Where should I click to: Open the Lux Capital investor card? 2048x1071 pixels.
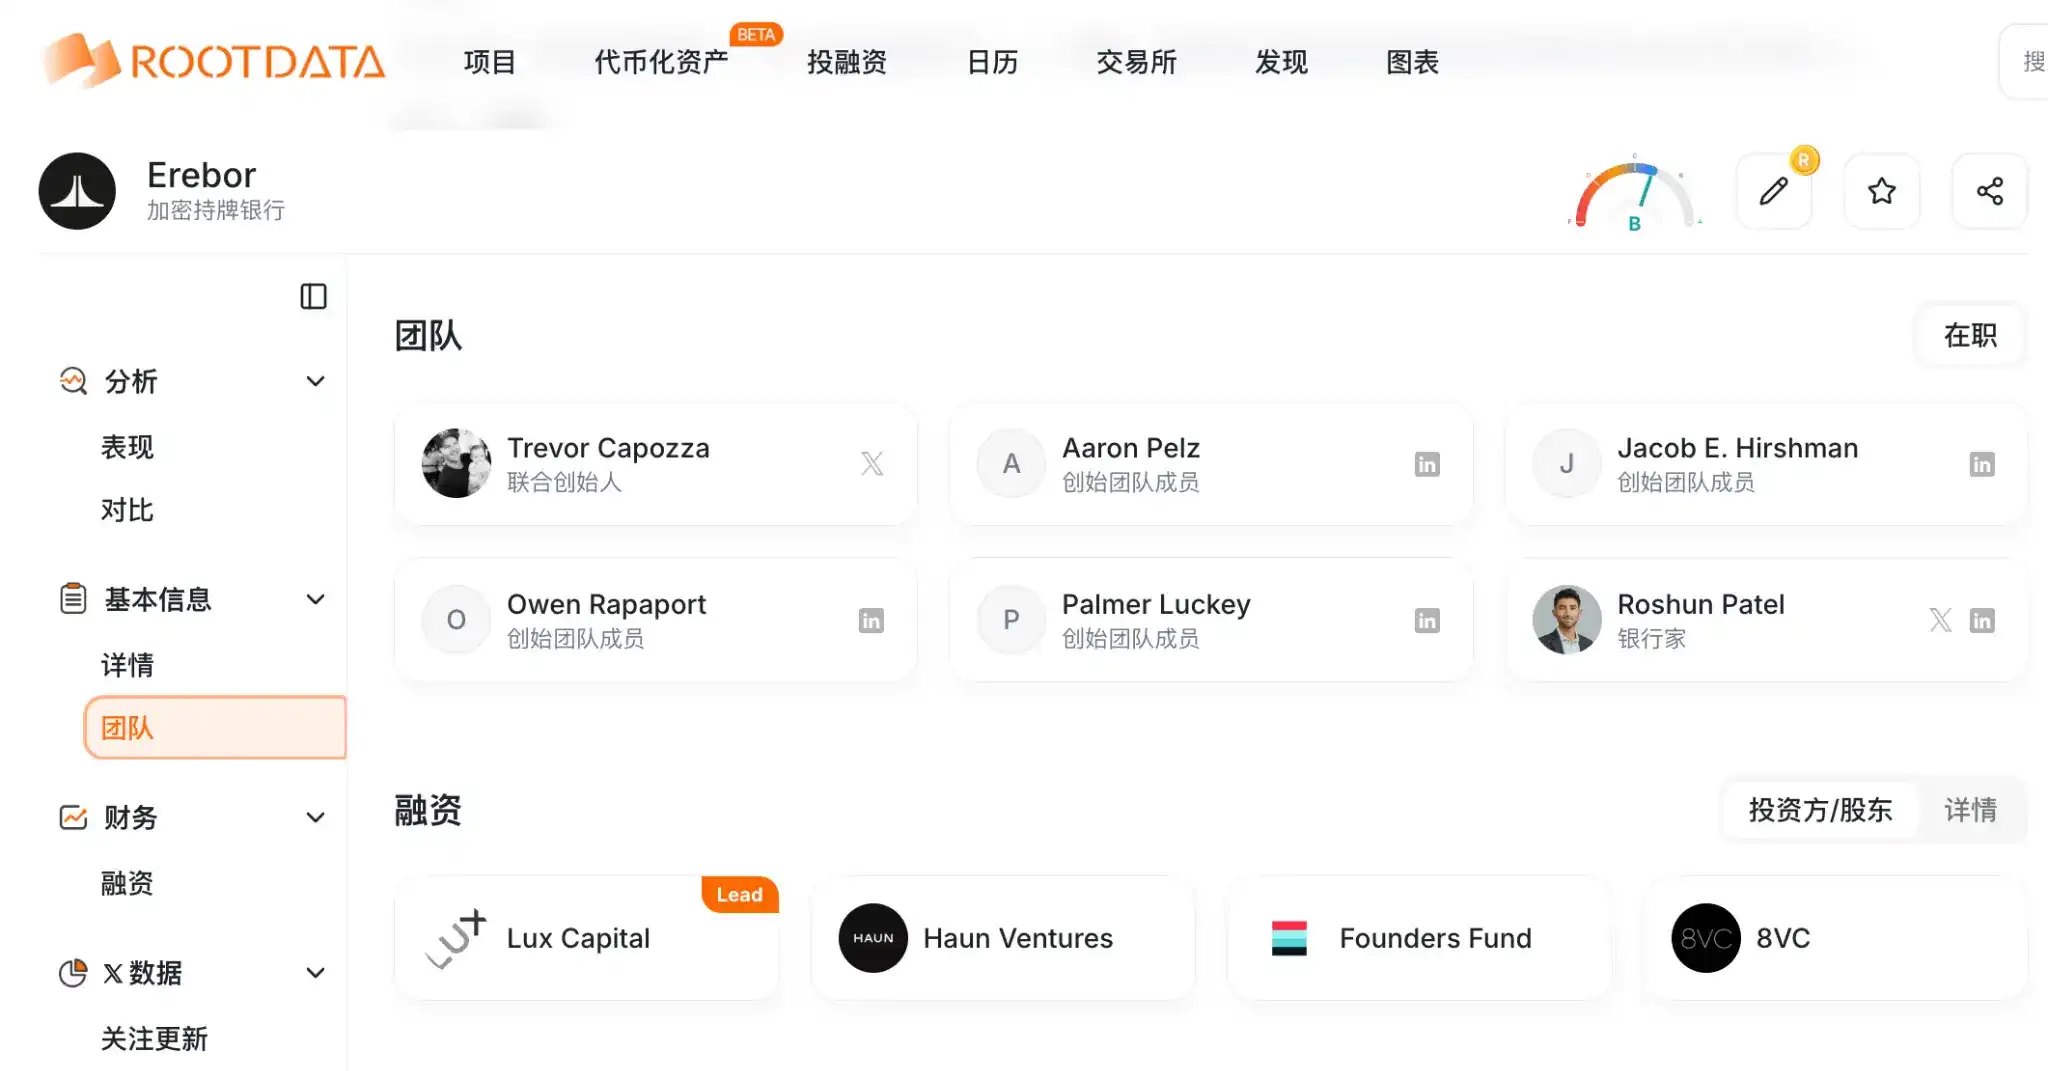coord(587,938)
